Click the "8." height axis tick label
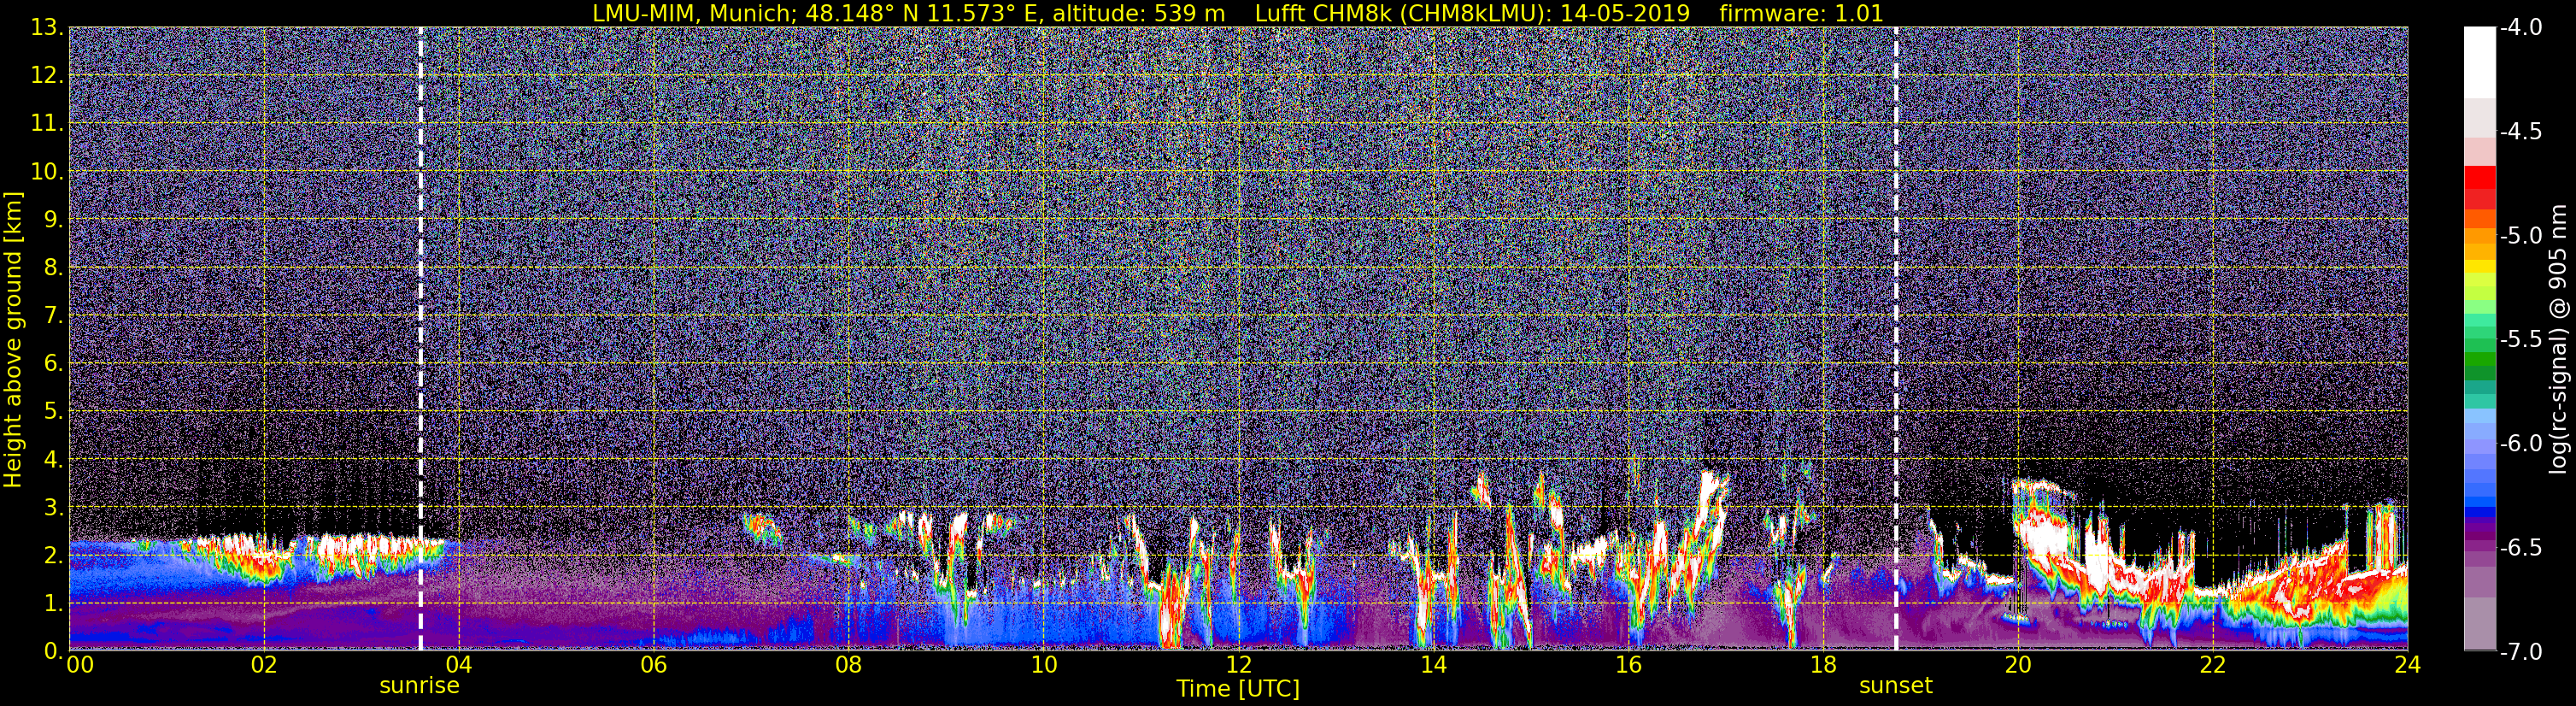Screen dimensions: 2576x706 tap(53, 268)
